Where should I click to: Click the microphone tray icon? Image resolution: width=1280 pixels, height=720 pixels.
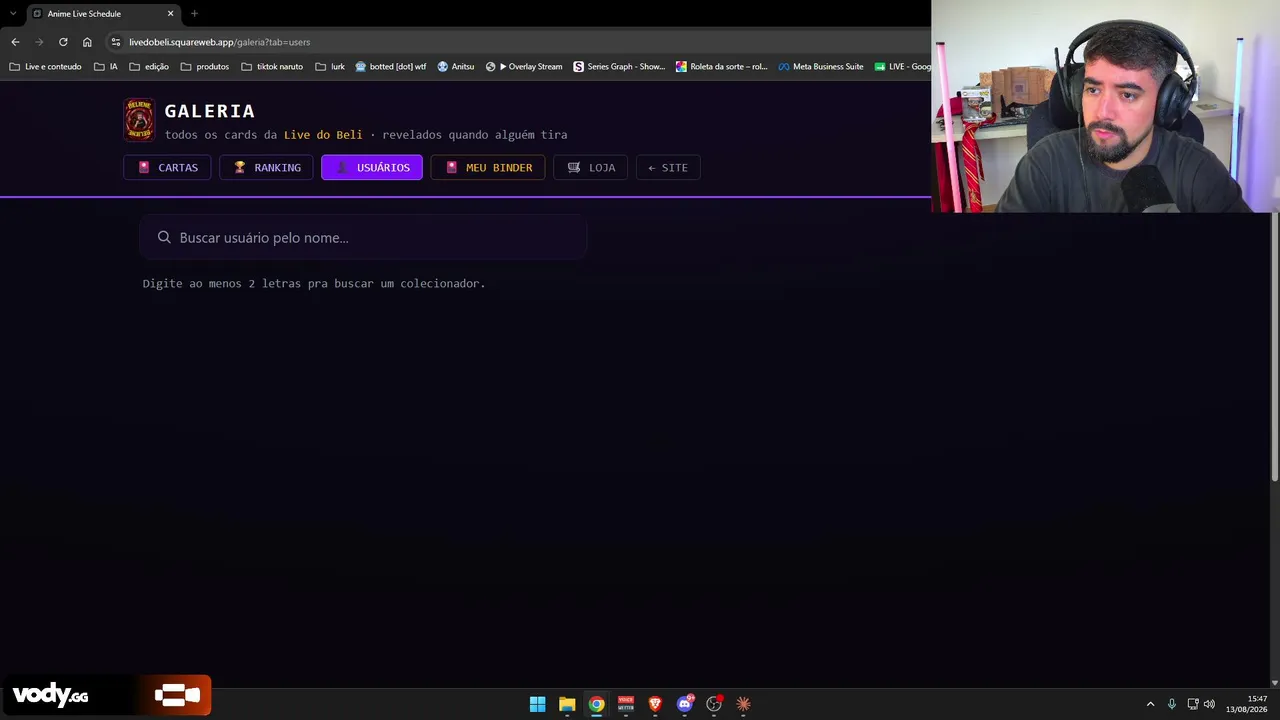(x=1172, y=704)
